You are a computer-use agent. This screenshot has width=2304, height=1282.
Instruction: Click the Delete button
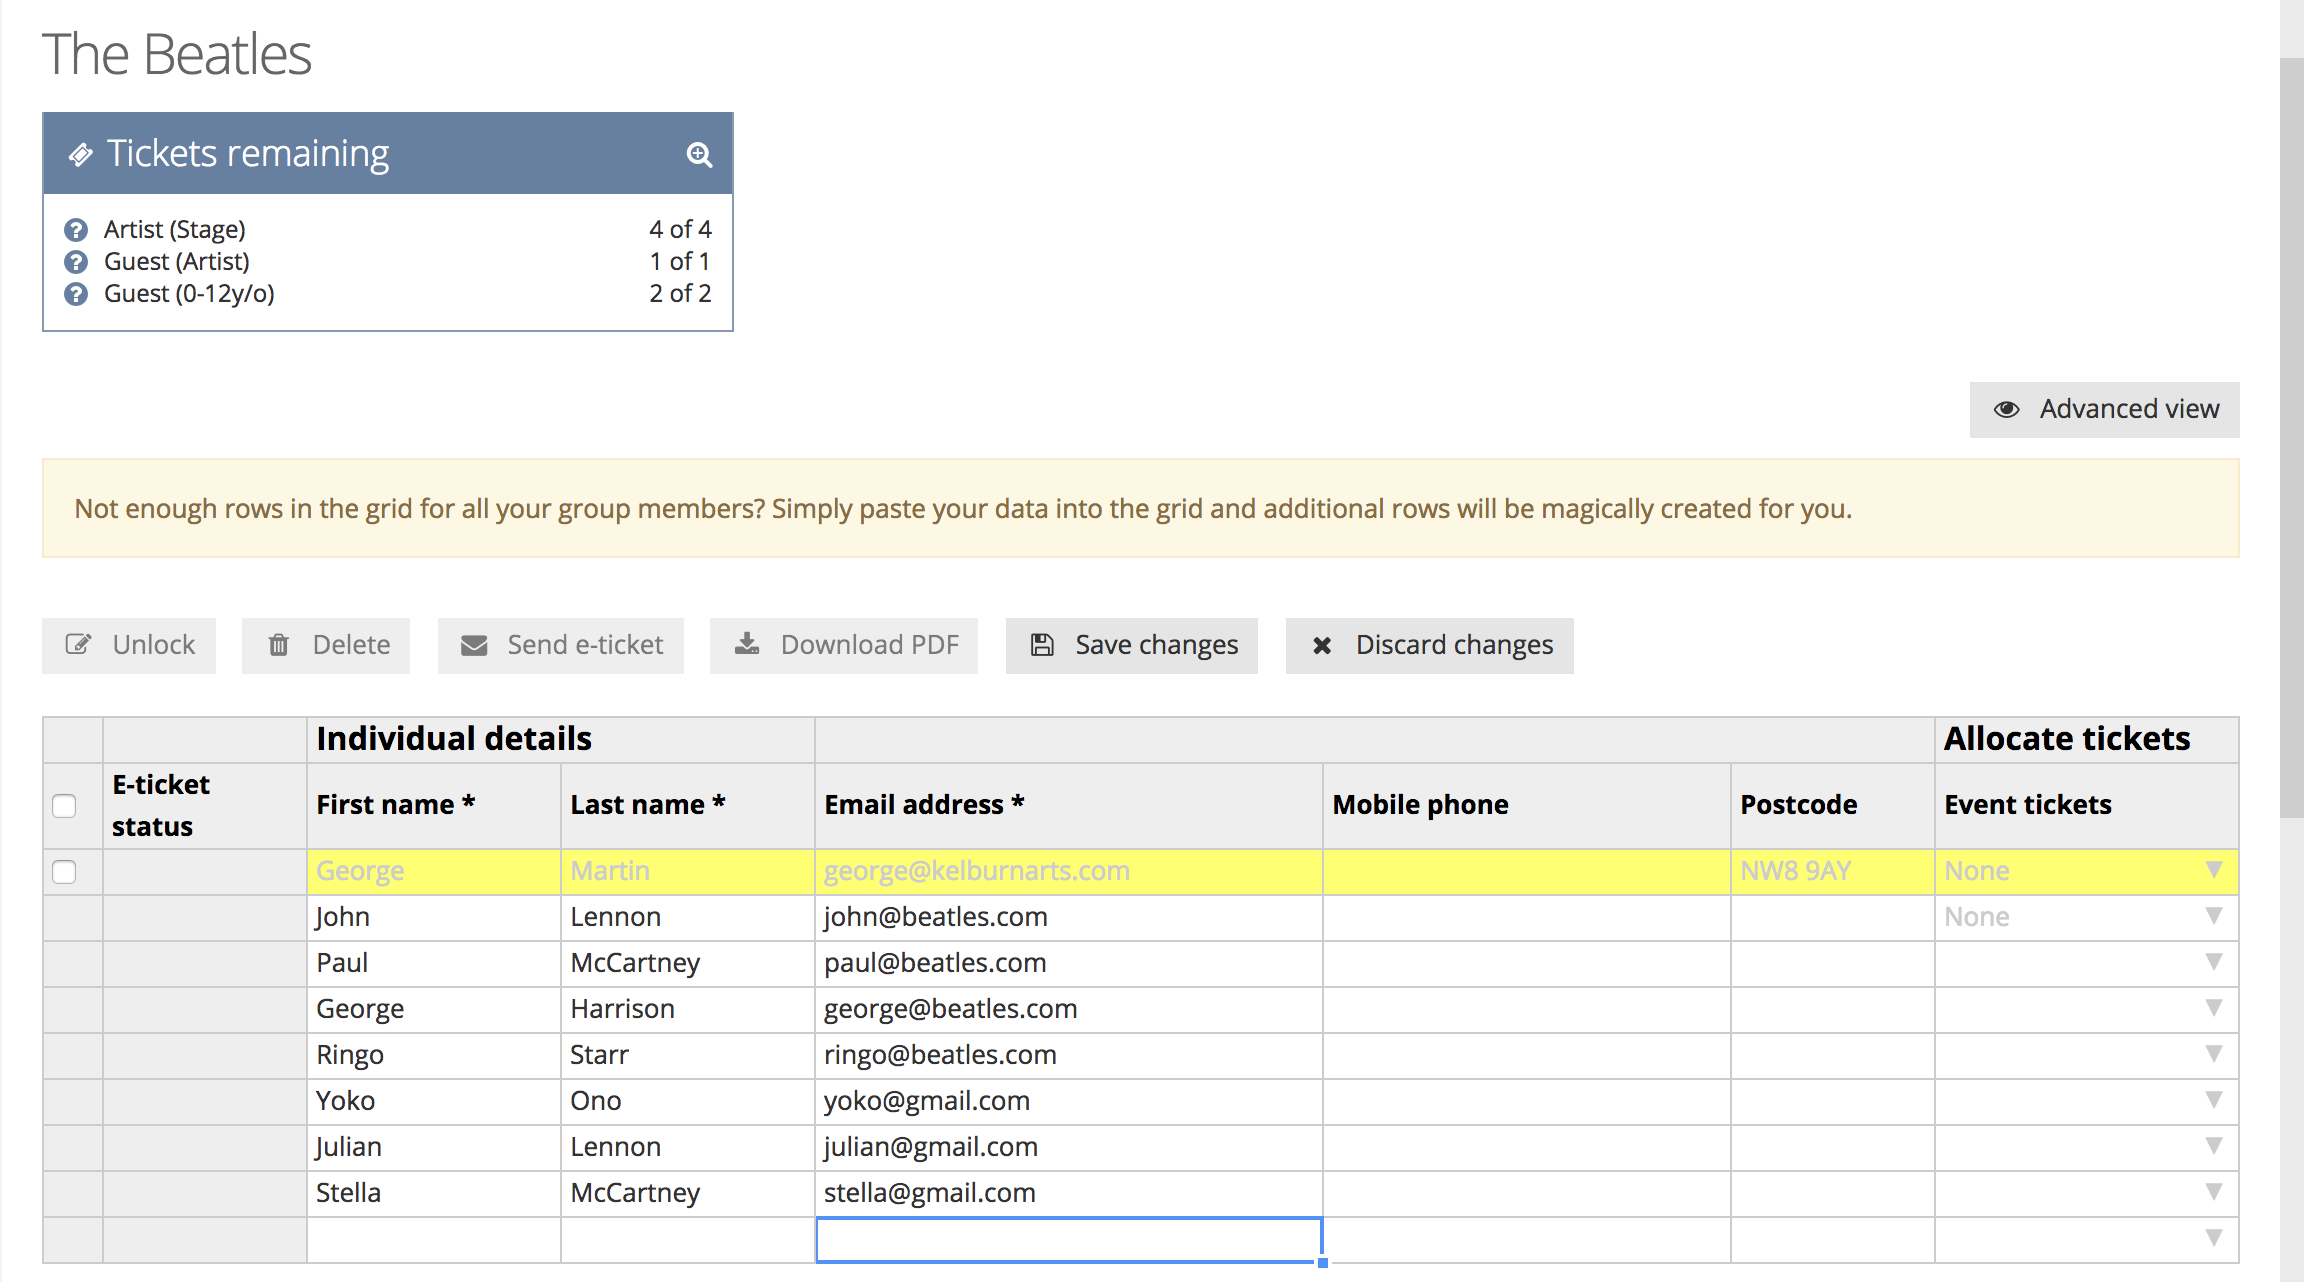pos(326,645)
